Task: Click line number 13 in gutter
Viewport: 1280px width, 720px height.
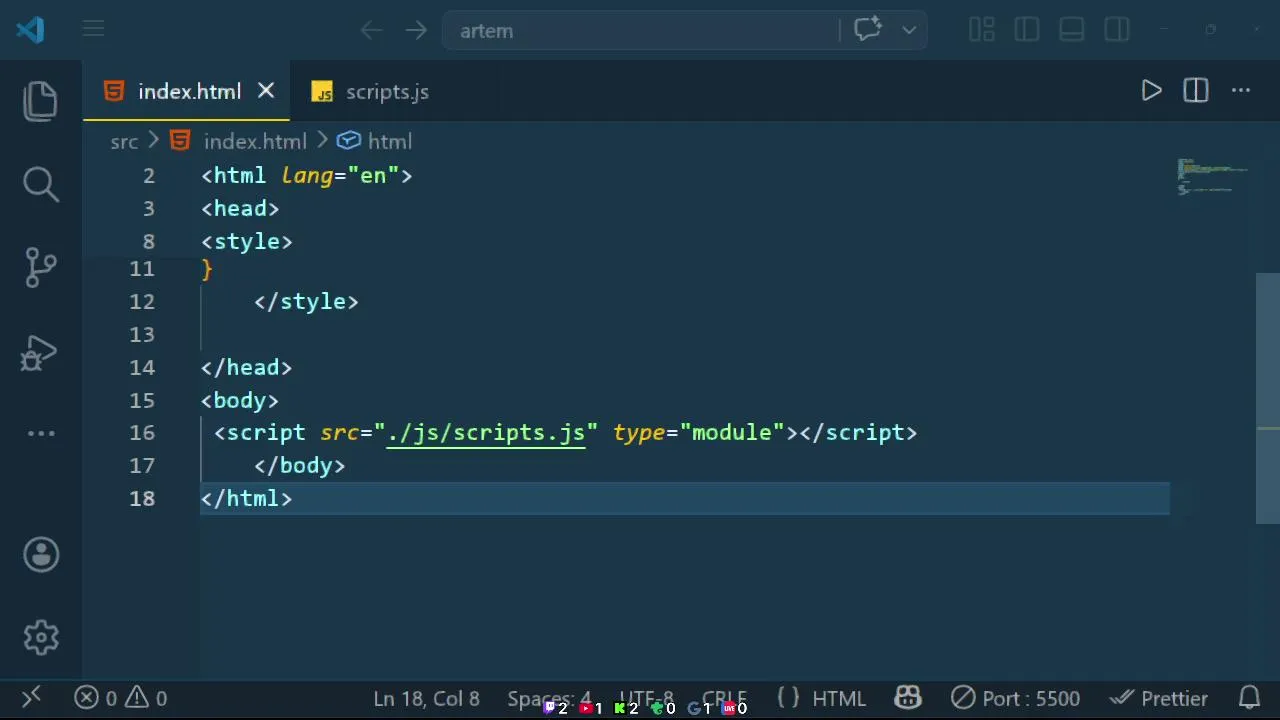Action: point(142,335)
